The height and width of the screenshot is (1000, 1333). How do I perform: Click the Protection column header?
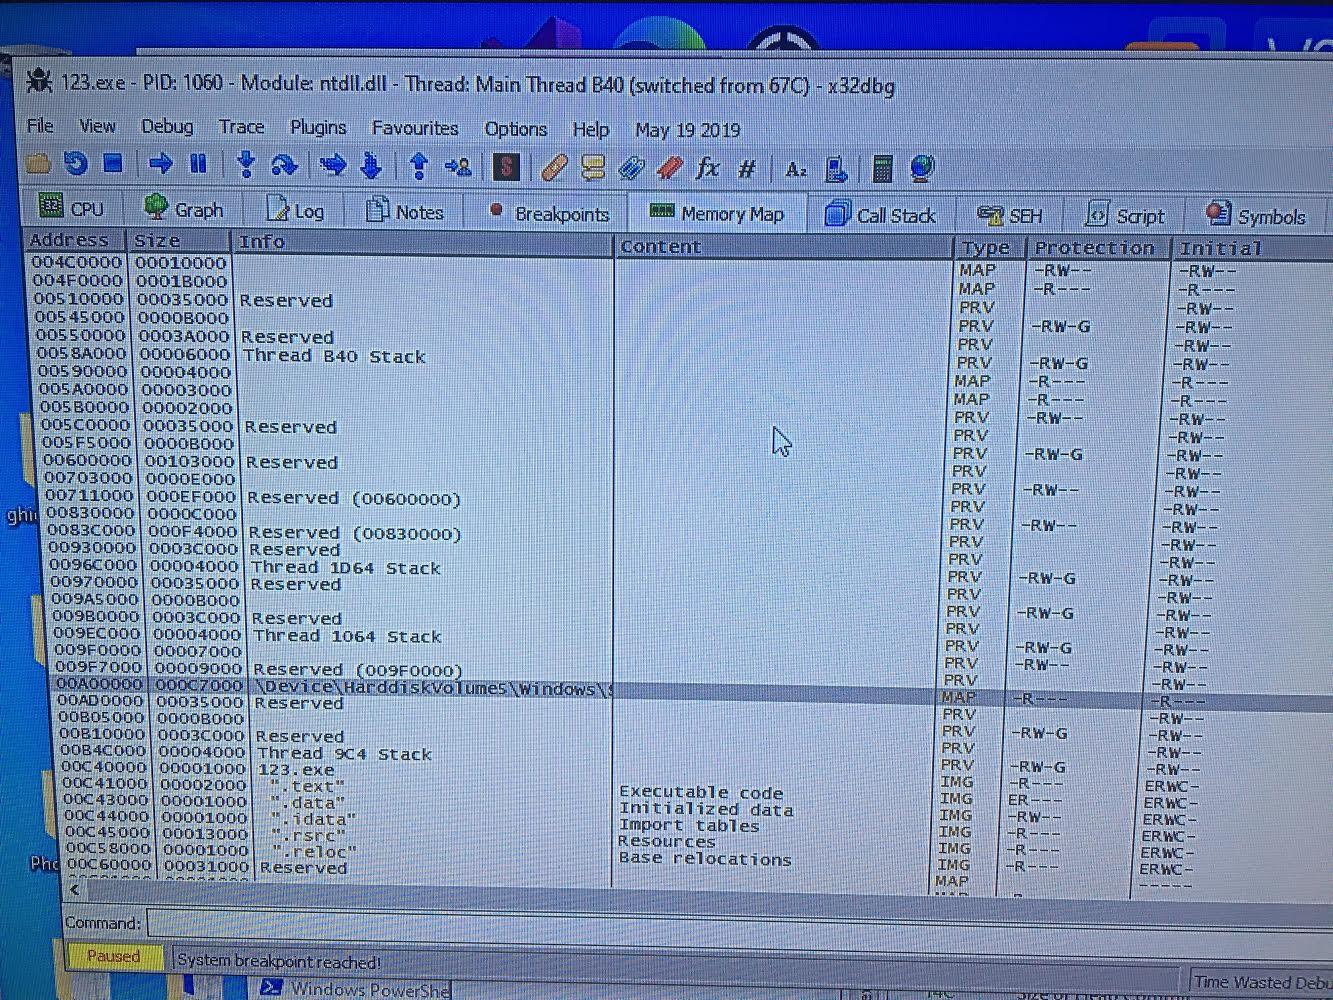click(x=1099, y=248)
